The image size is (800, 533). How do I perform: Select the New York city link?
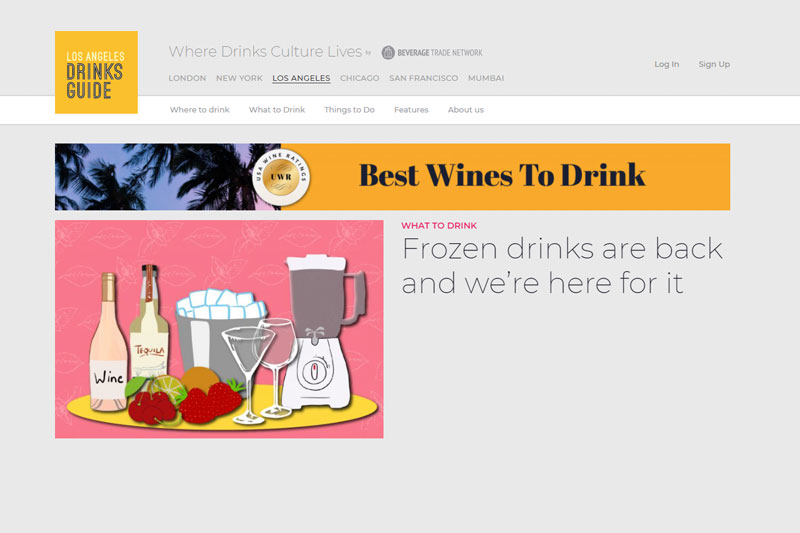239,78
